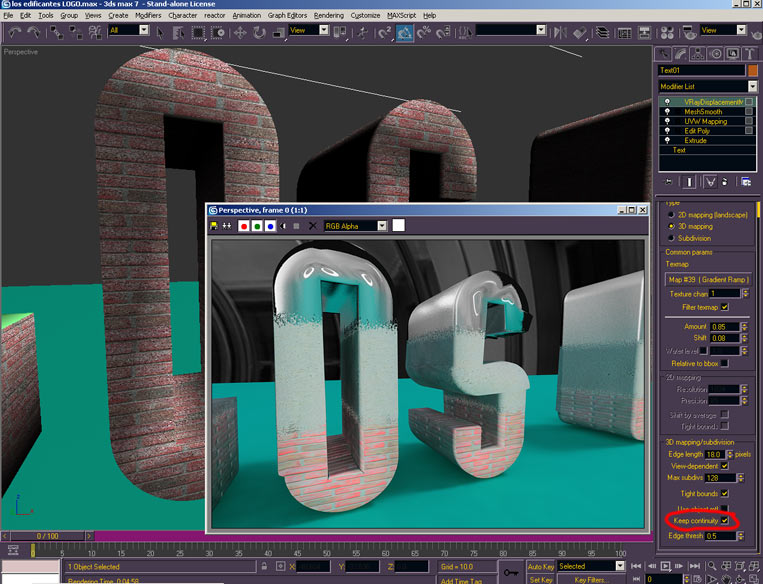The image size is (763, 584).
Task: Open Curve Editor icon in toolbar
Action: pos(624,33)
